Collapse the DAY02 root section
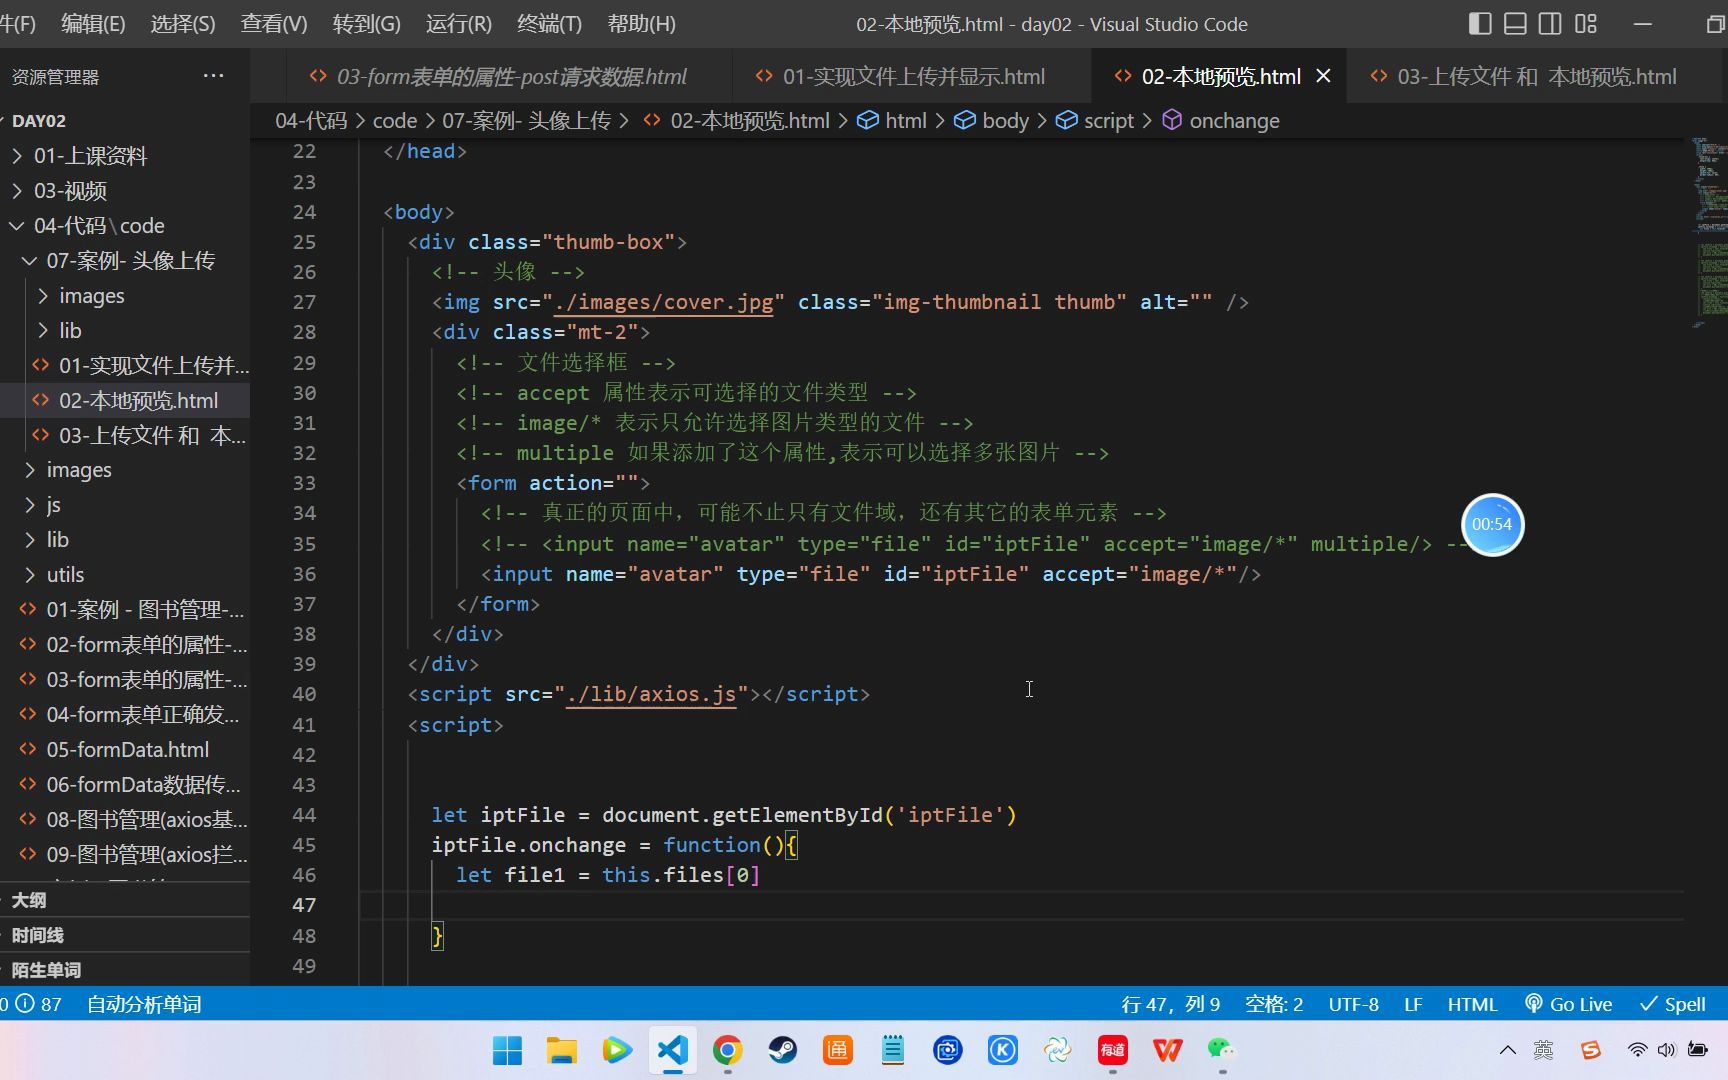This screenshot has width=1728, height=1080. click(x=125, y=121)
